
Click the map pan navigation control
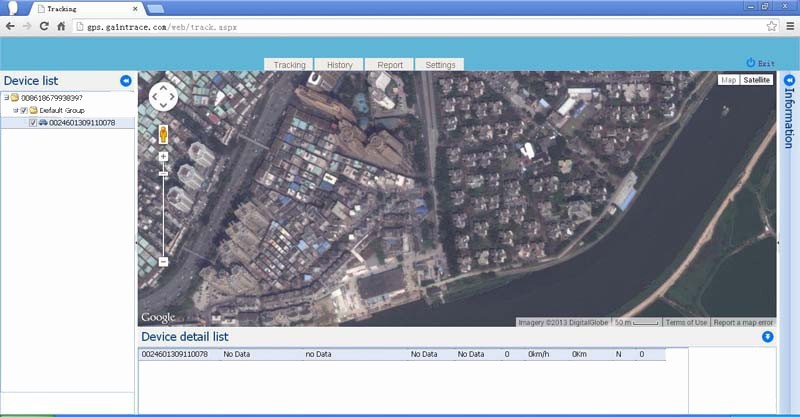(163, 97)
